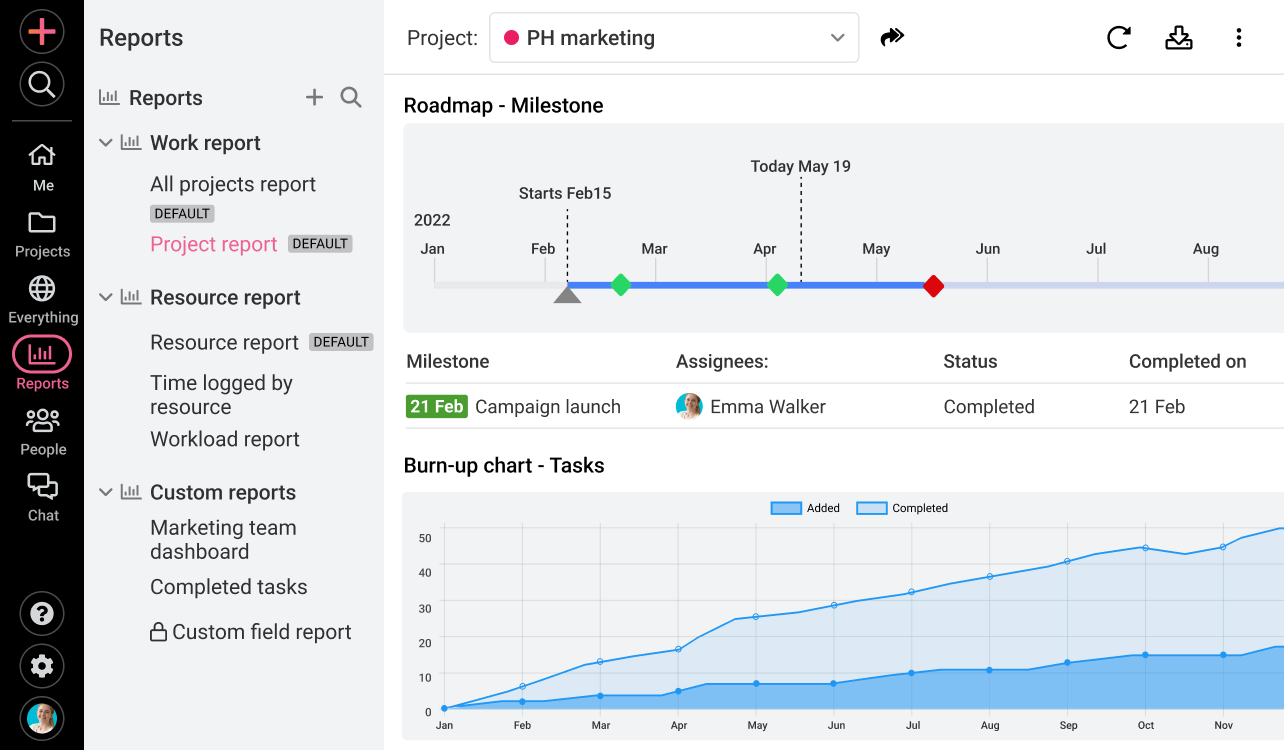Open the Chat section

point(42,497)
